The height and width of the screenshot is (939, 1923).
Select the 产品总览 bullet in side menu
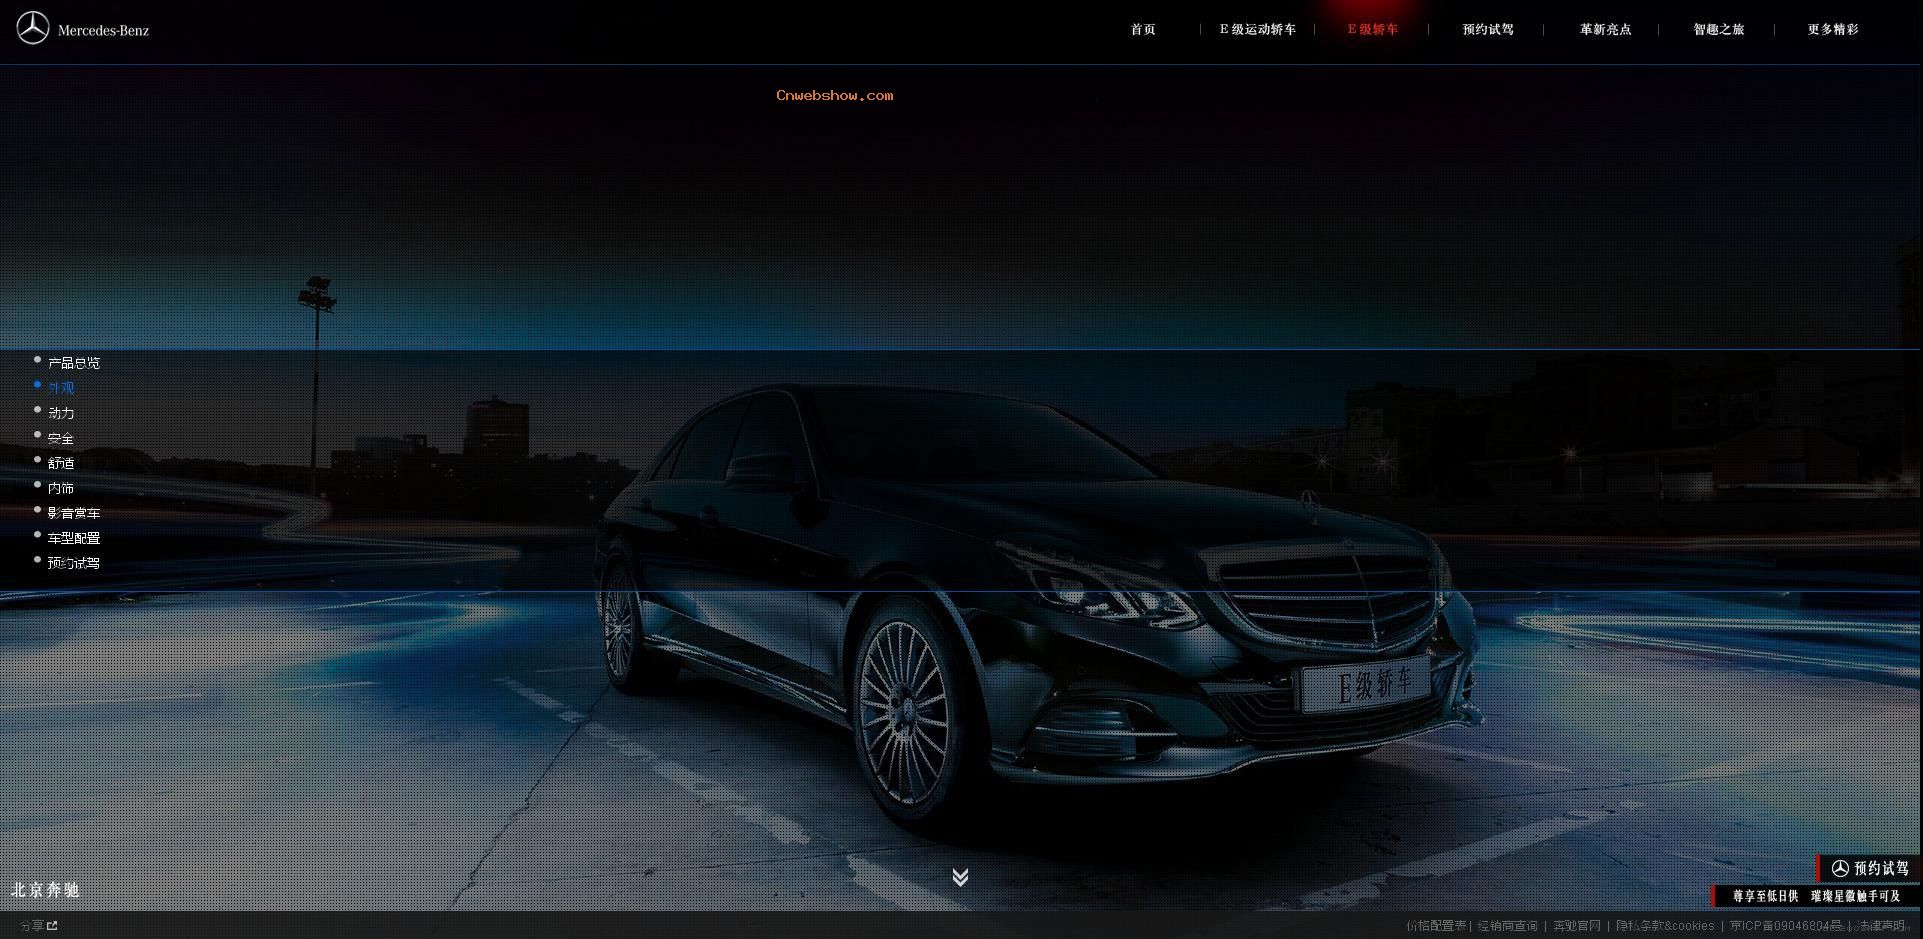pyautogui.click(x=73, y=363)
